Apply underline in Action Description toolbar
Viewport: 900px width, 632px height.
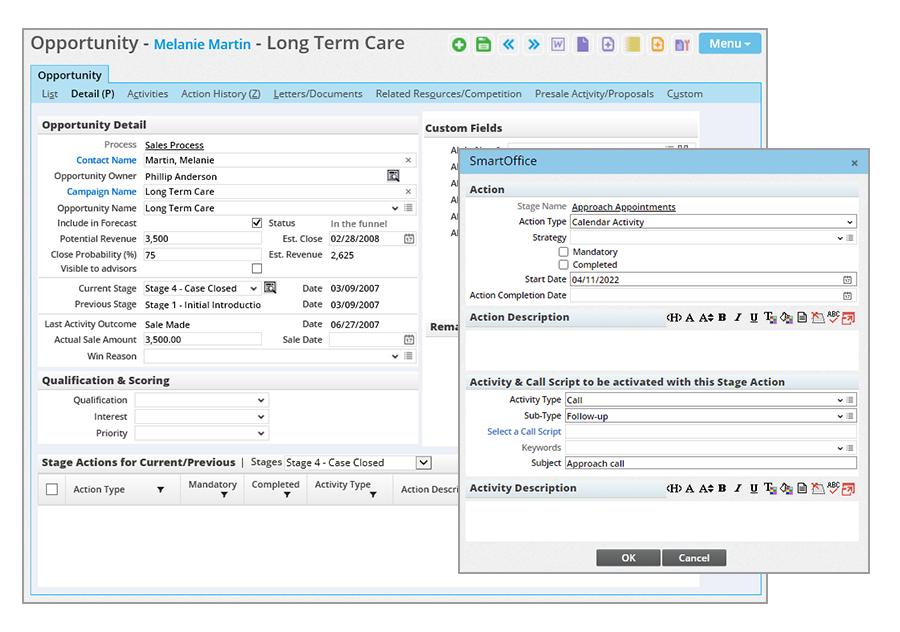point(754,317)
